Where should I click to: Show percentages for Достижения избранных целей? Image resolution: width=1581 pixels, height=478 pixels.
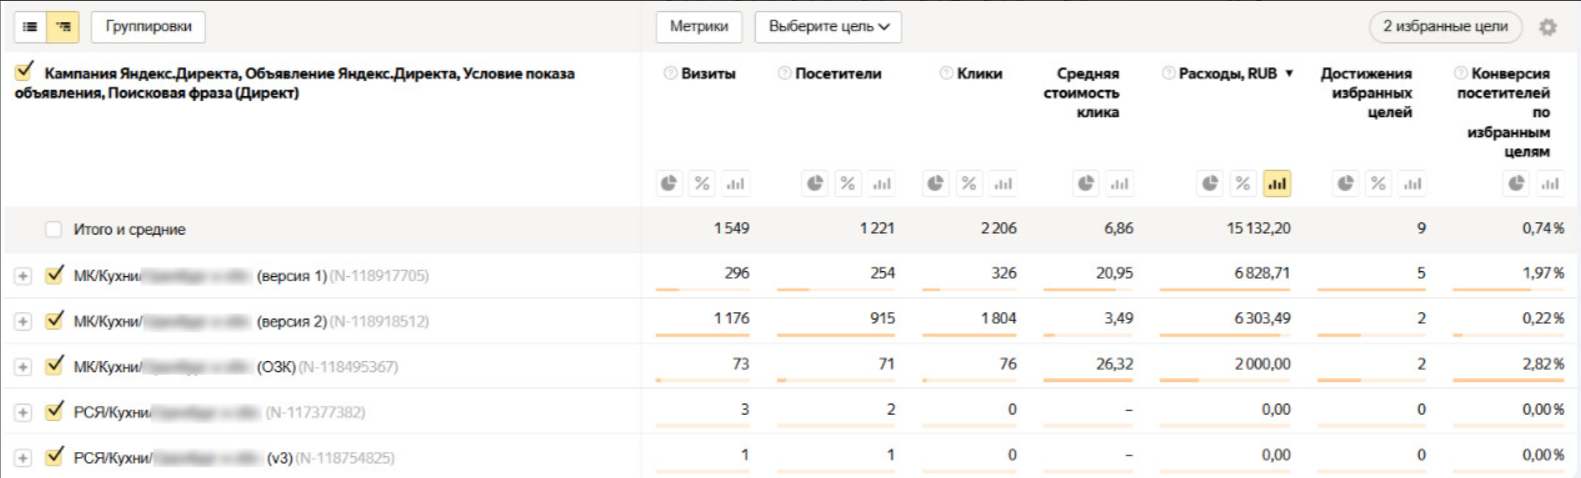(x=1379, y=183)
